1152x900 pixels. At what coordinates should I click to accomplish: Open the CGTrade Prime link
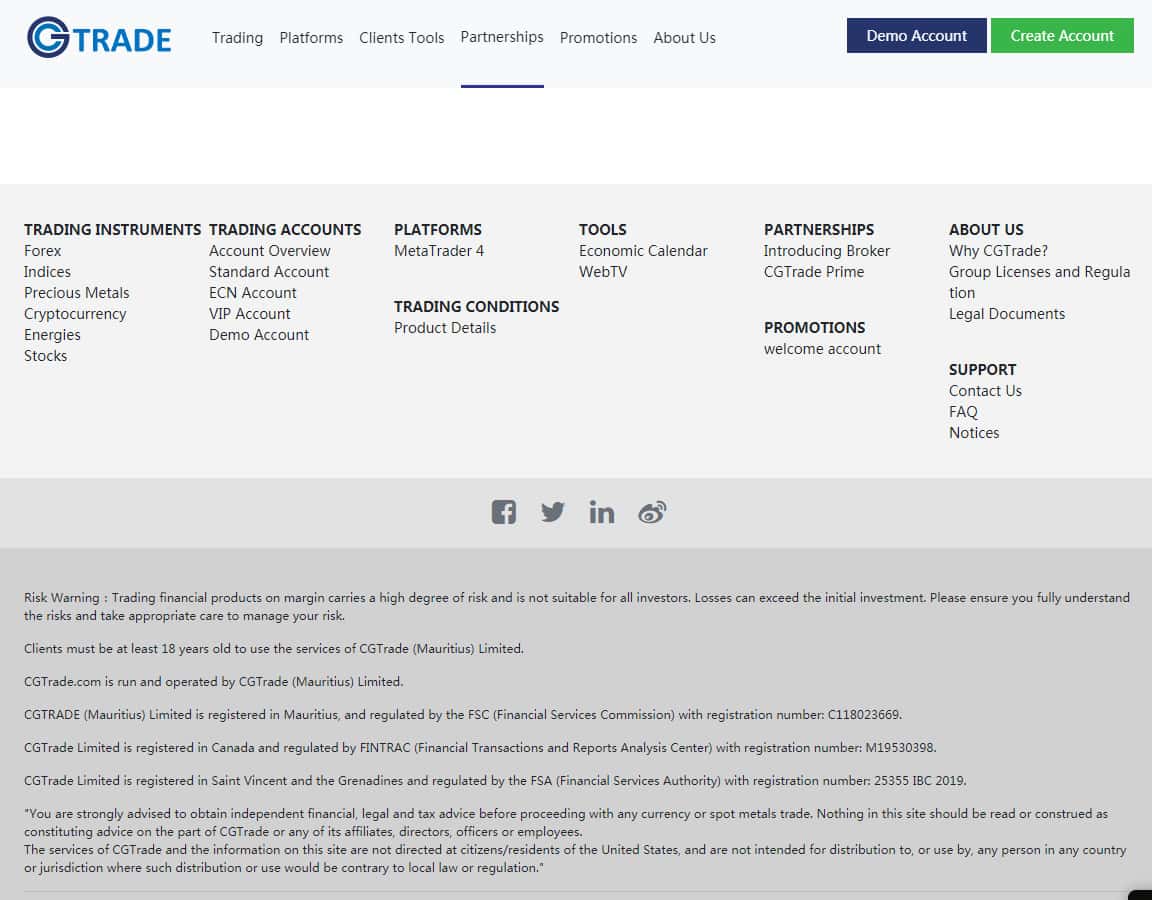pos(813,272)
